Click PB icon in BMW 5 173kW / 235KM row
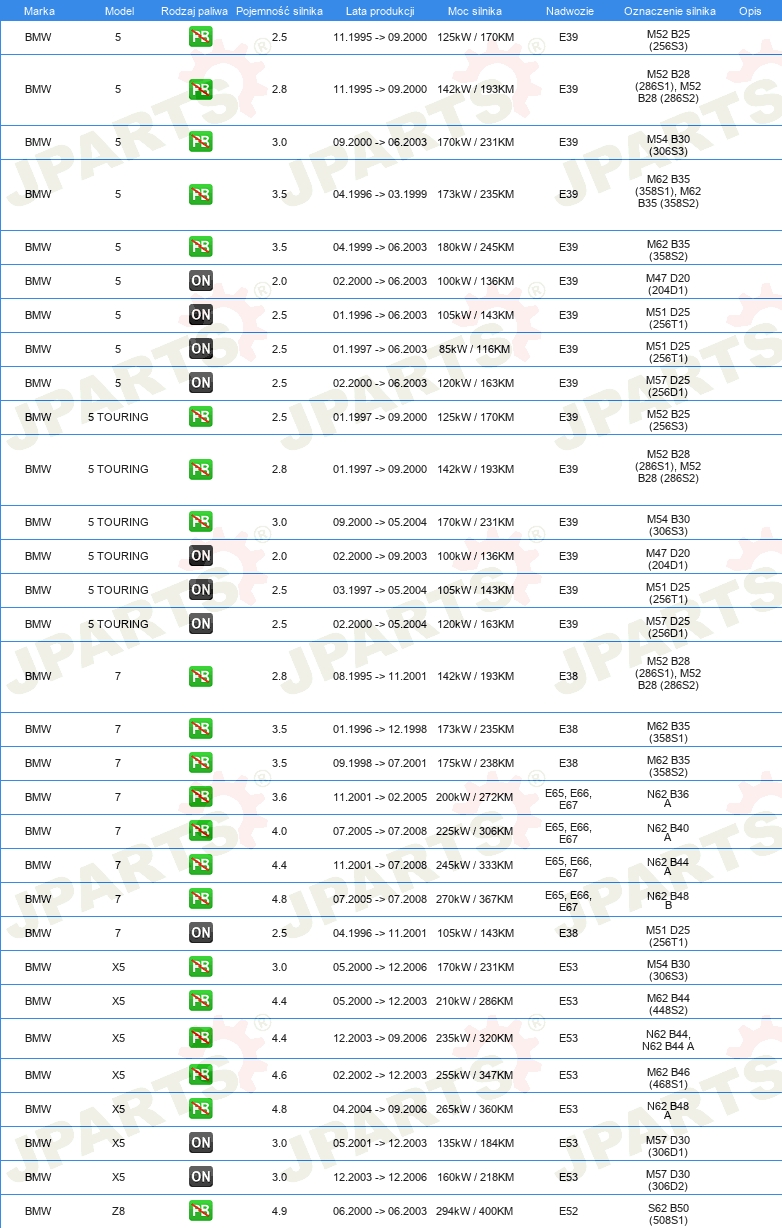 (x=201, y=194)
